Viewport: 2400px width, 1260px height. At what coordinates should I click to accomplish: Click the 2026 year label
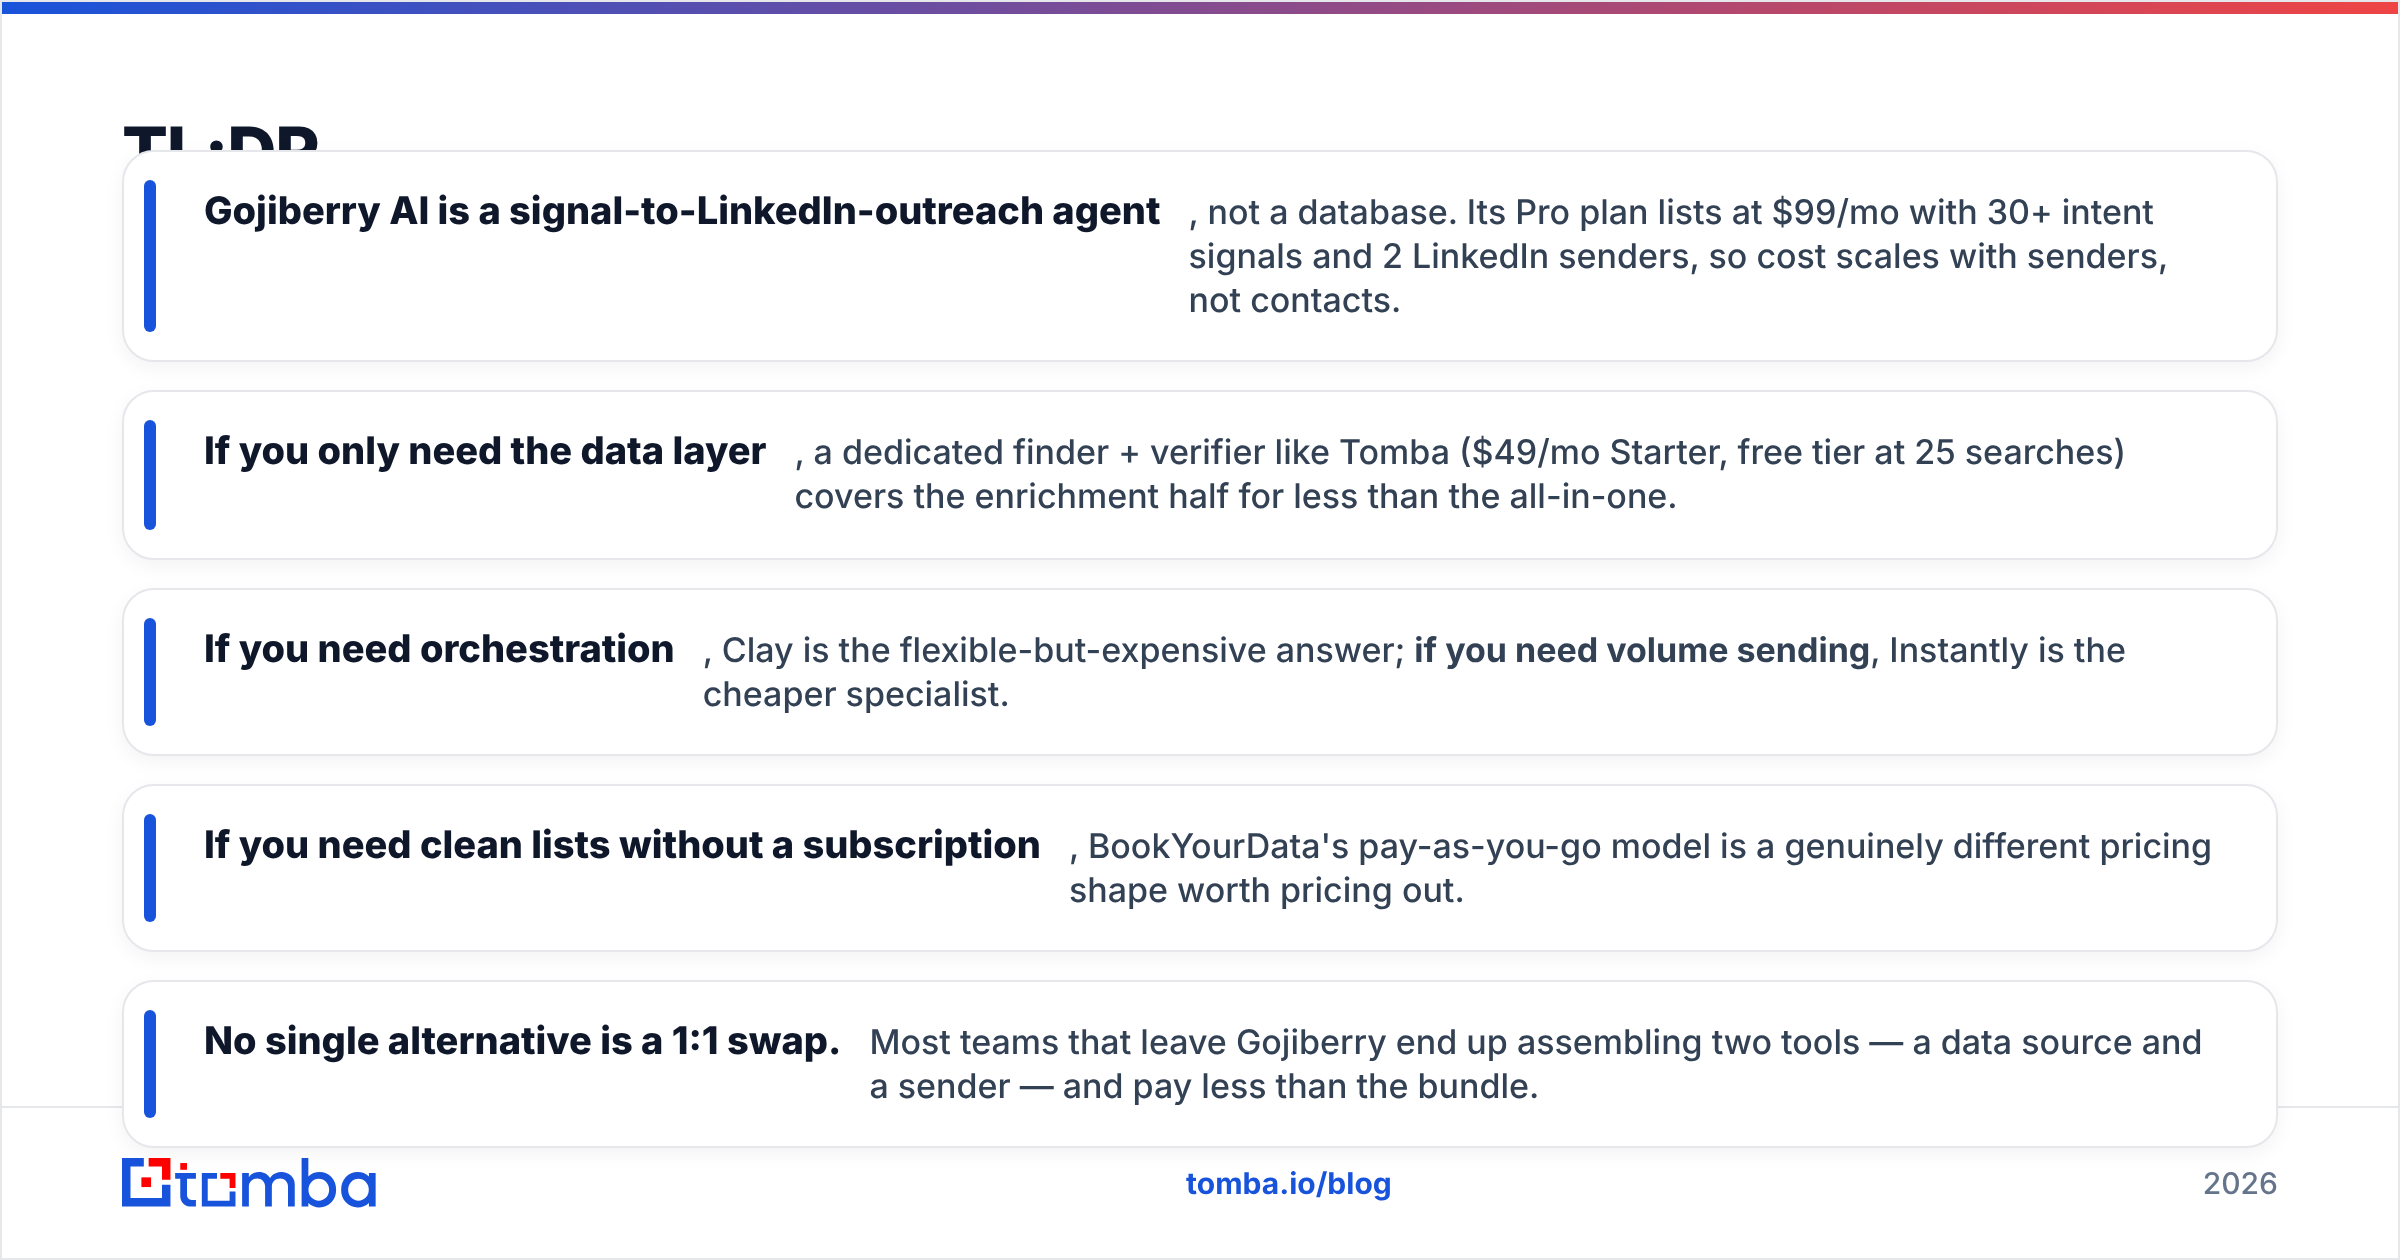point(2240,1184)
